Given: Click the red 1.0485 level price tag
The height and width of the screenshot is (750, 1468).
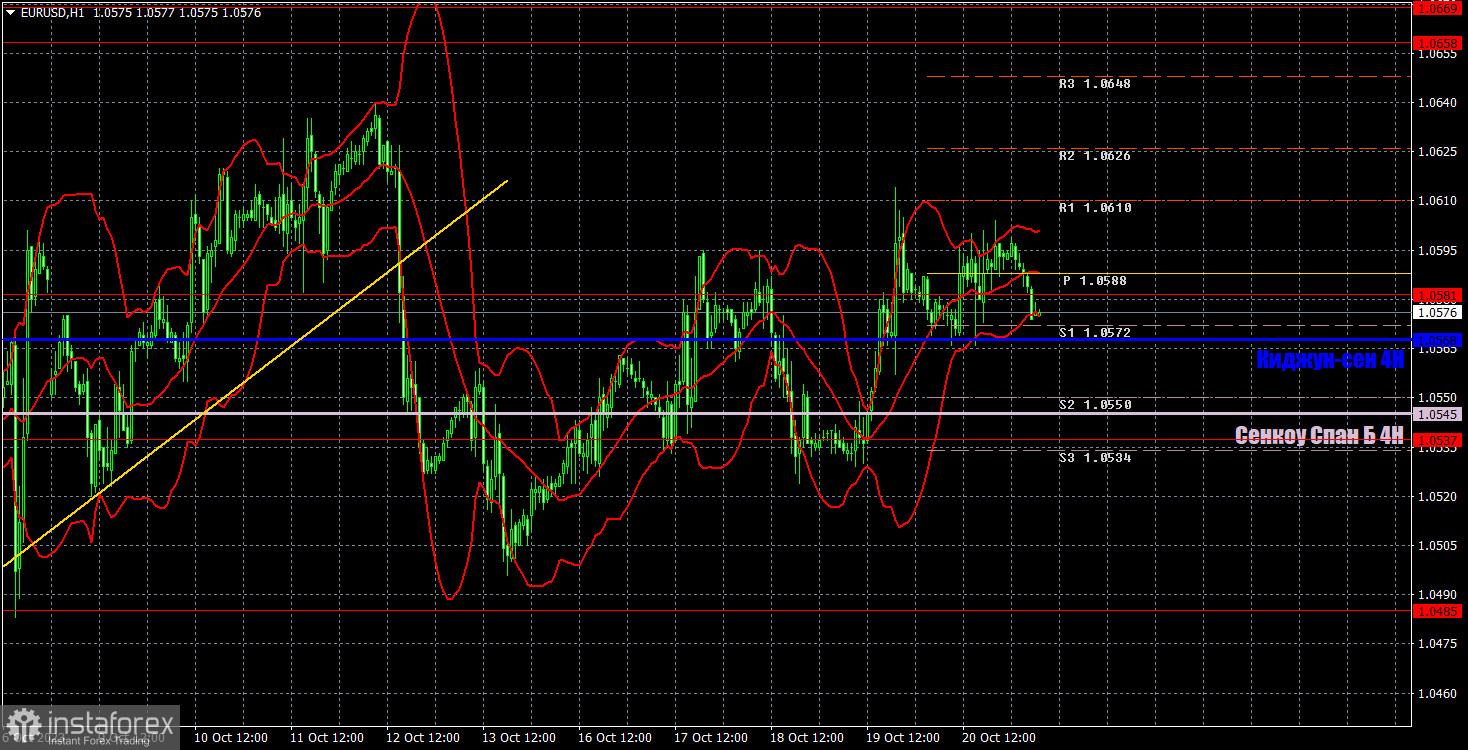Looking at the screenshot, I should tap(1438, 610).
